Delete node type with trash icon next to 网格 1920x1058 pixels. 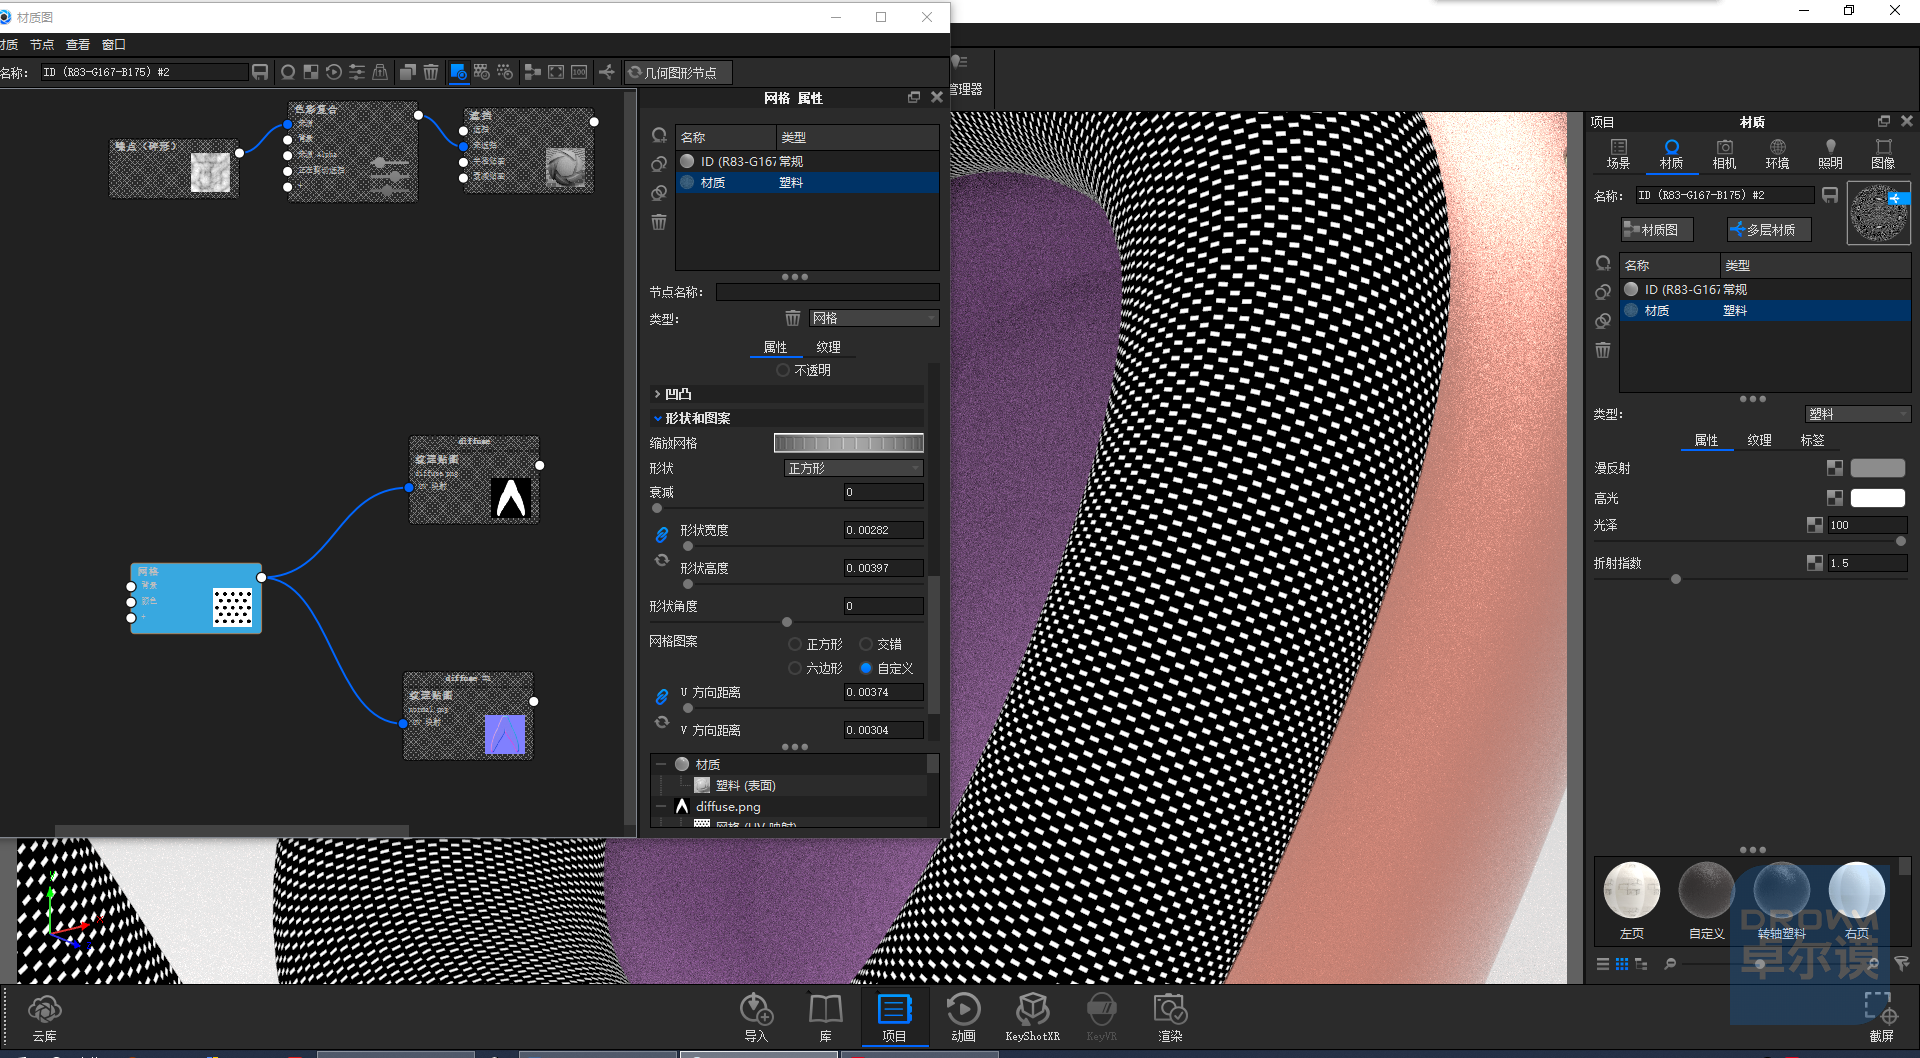click(x=793, y=318)
